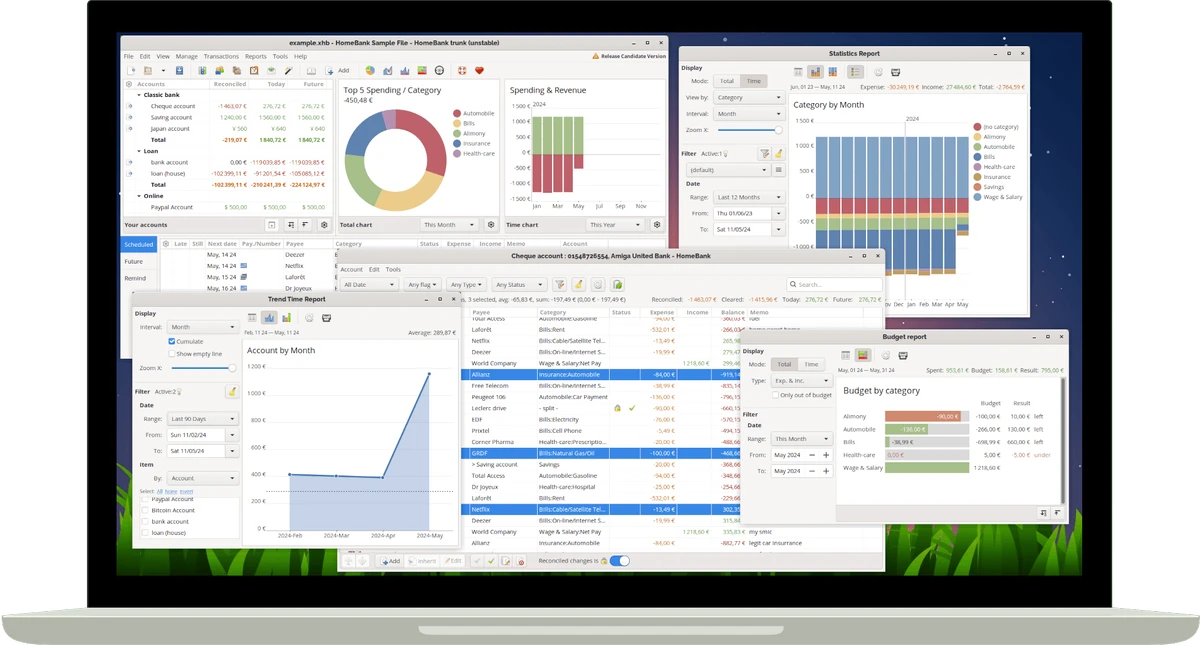Viewport: 1200px width, 645px height.
Task: Click the print icon in Trend Time Report
Action: (327, 318)
